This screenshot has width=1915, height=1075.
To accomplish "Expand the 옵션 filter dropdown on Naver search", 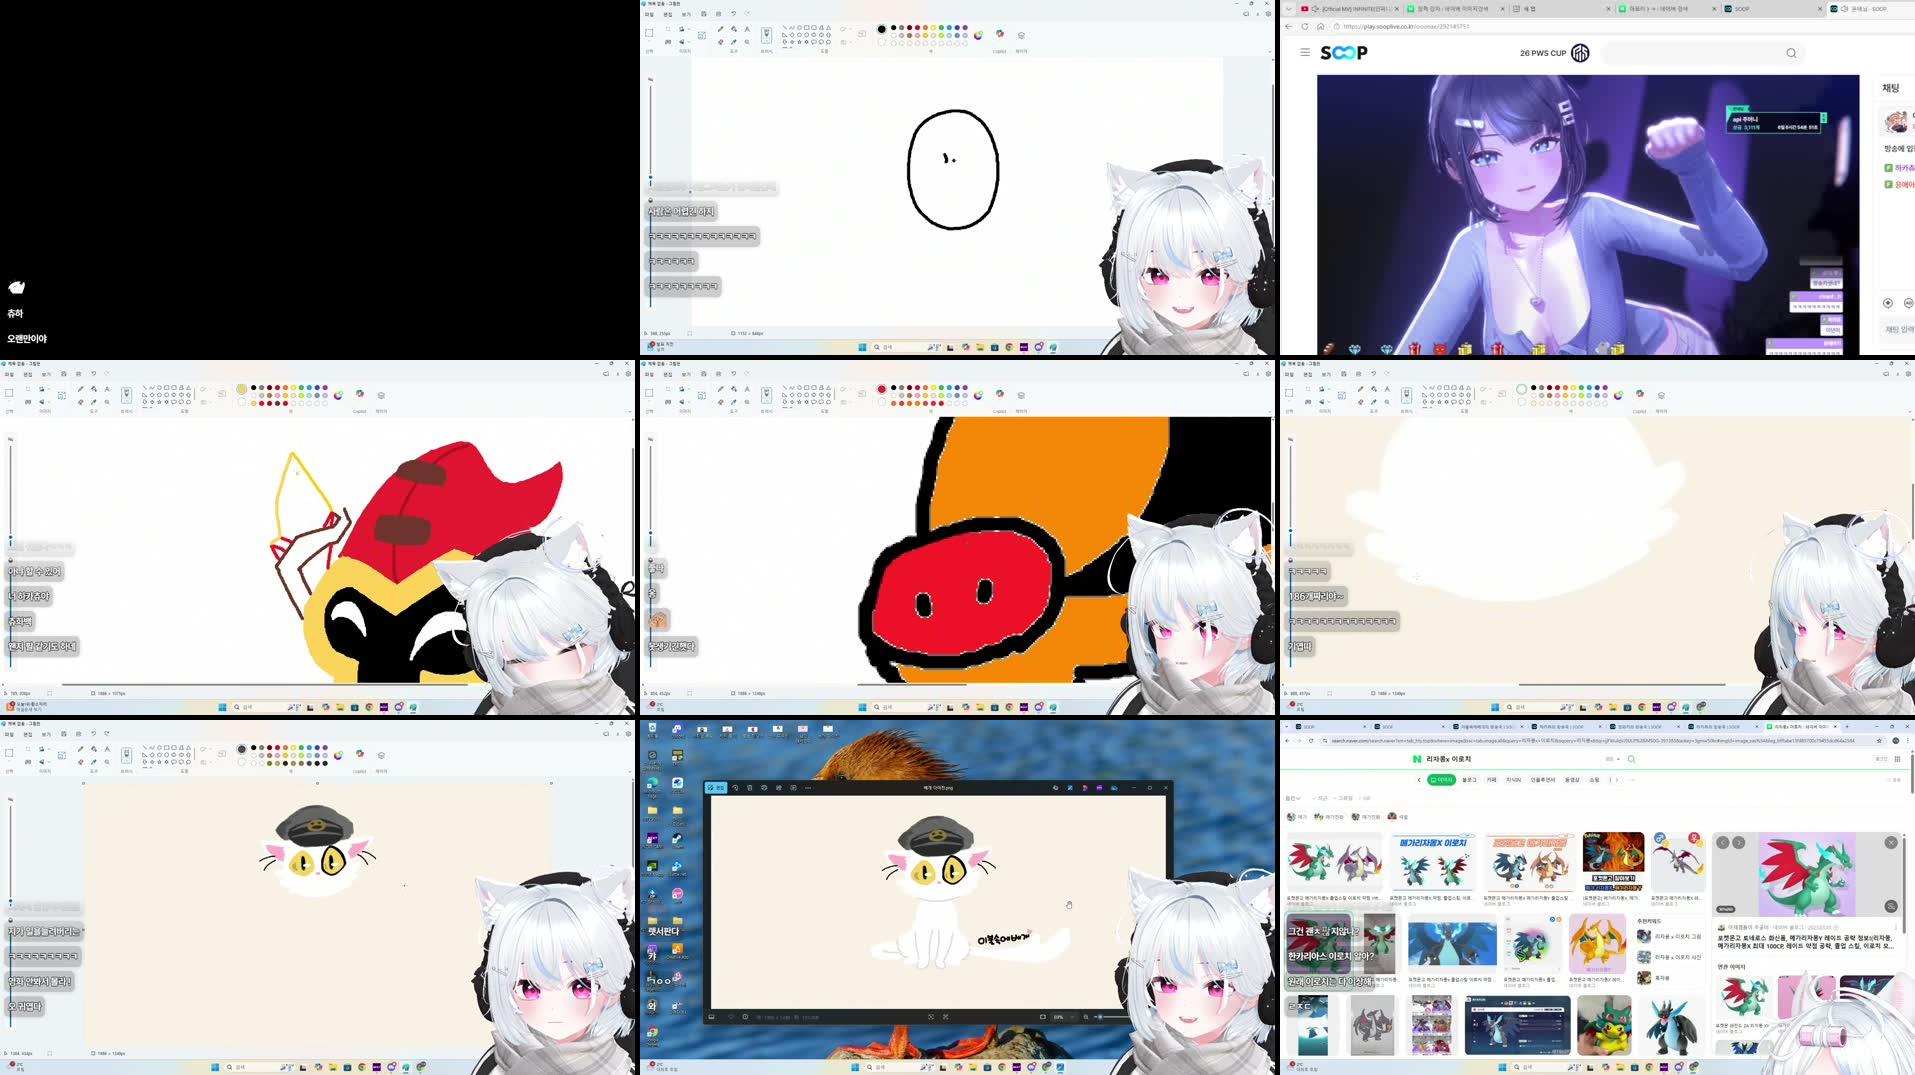I will coord(1294,798).
